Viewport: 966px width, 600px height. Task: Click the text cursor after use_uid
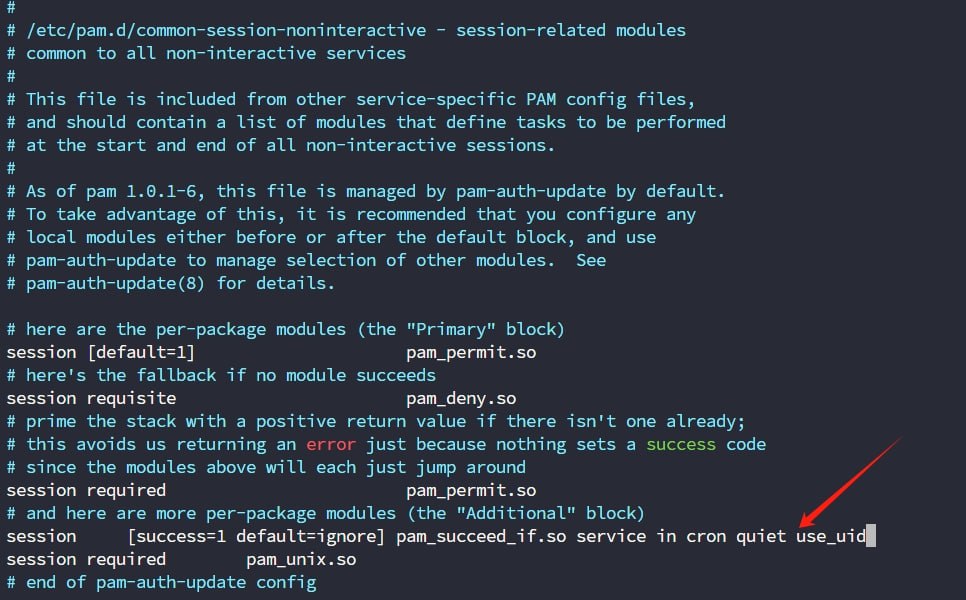tap(871, 536)
